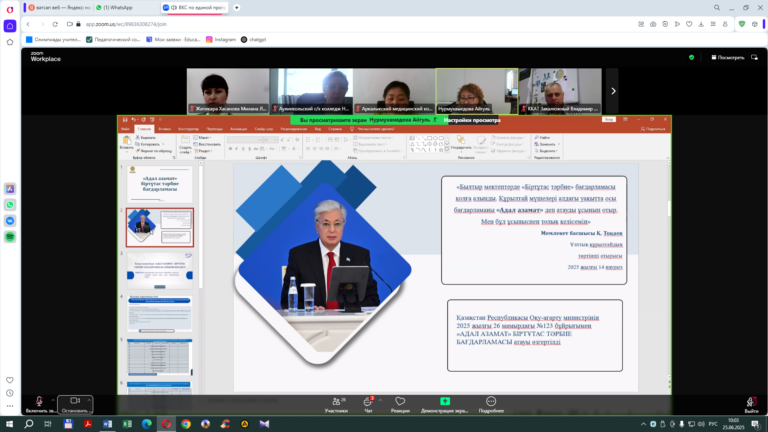The image size is (768, 432).
Task: Click the Zoom pop-out window icon
Action: (x=754, y=57)
